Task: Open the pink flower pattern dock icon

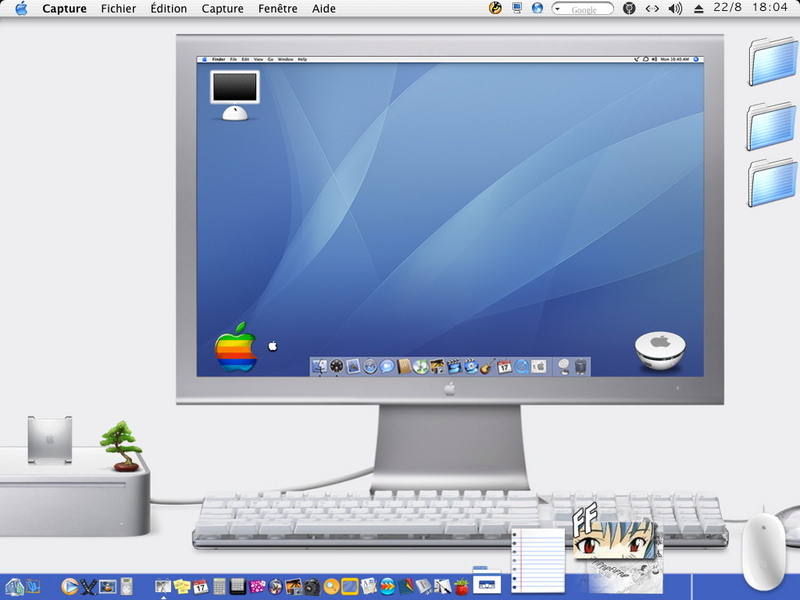Action: click(257, 587)
